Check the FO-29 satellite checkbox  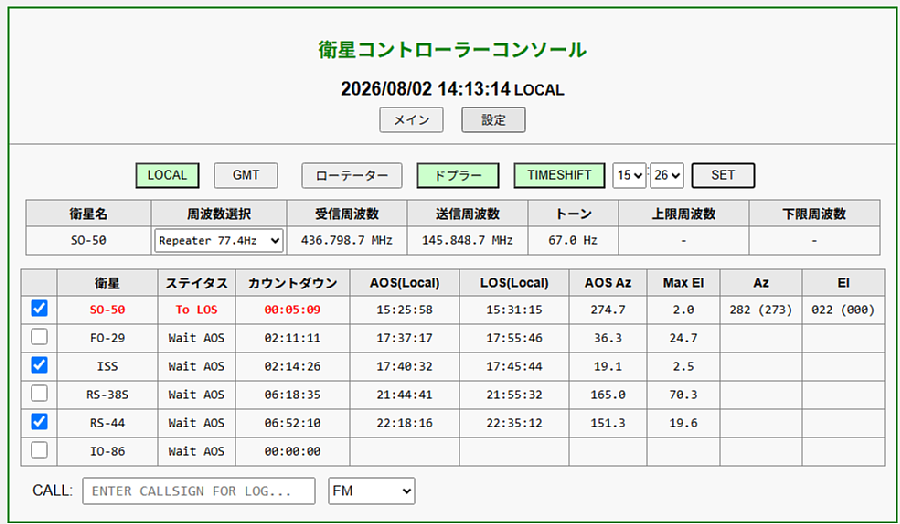39,337
